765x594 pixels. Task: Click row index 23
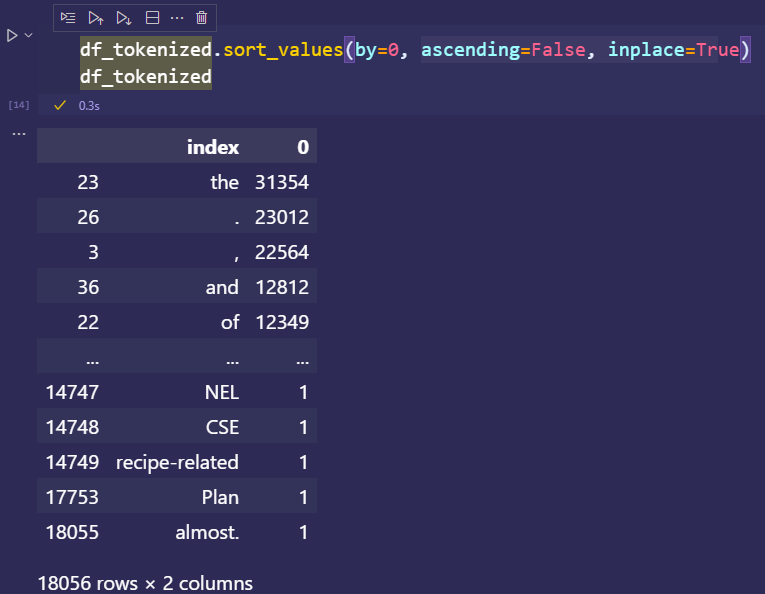[88, 182]
